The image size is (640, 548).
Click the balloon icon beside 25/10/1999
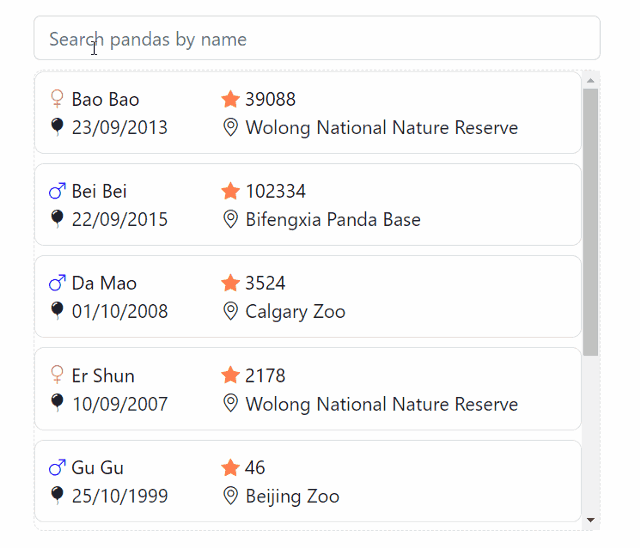[x=57, y=495]
